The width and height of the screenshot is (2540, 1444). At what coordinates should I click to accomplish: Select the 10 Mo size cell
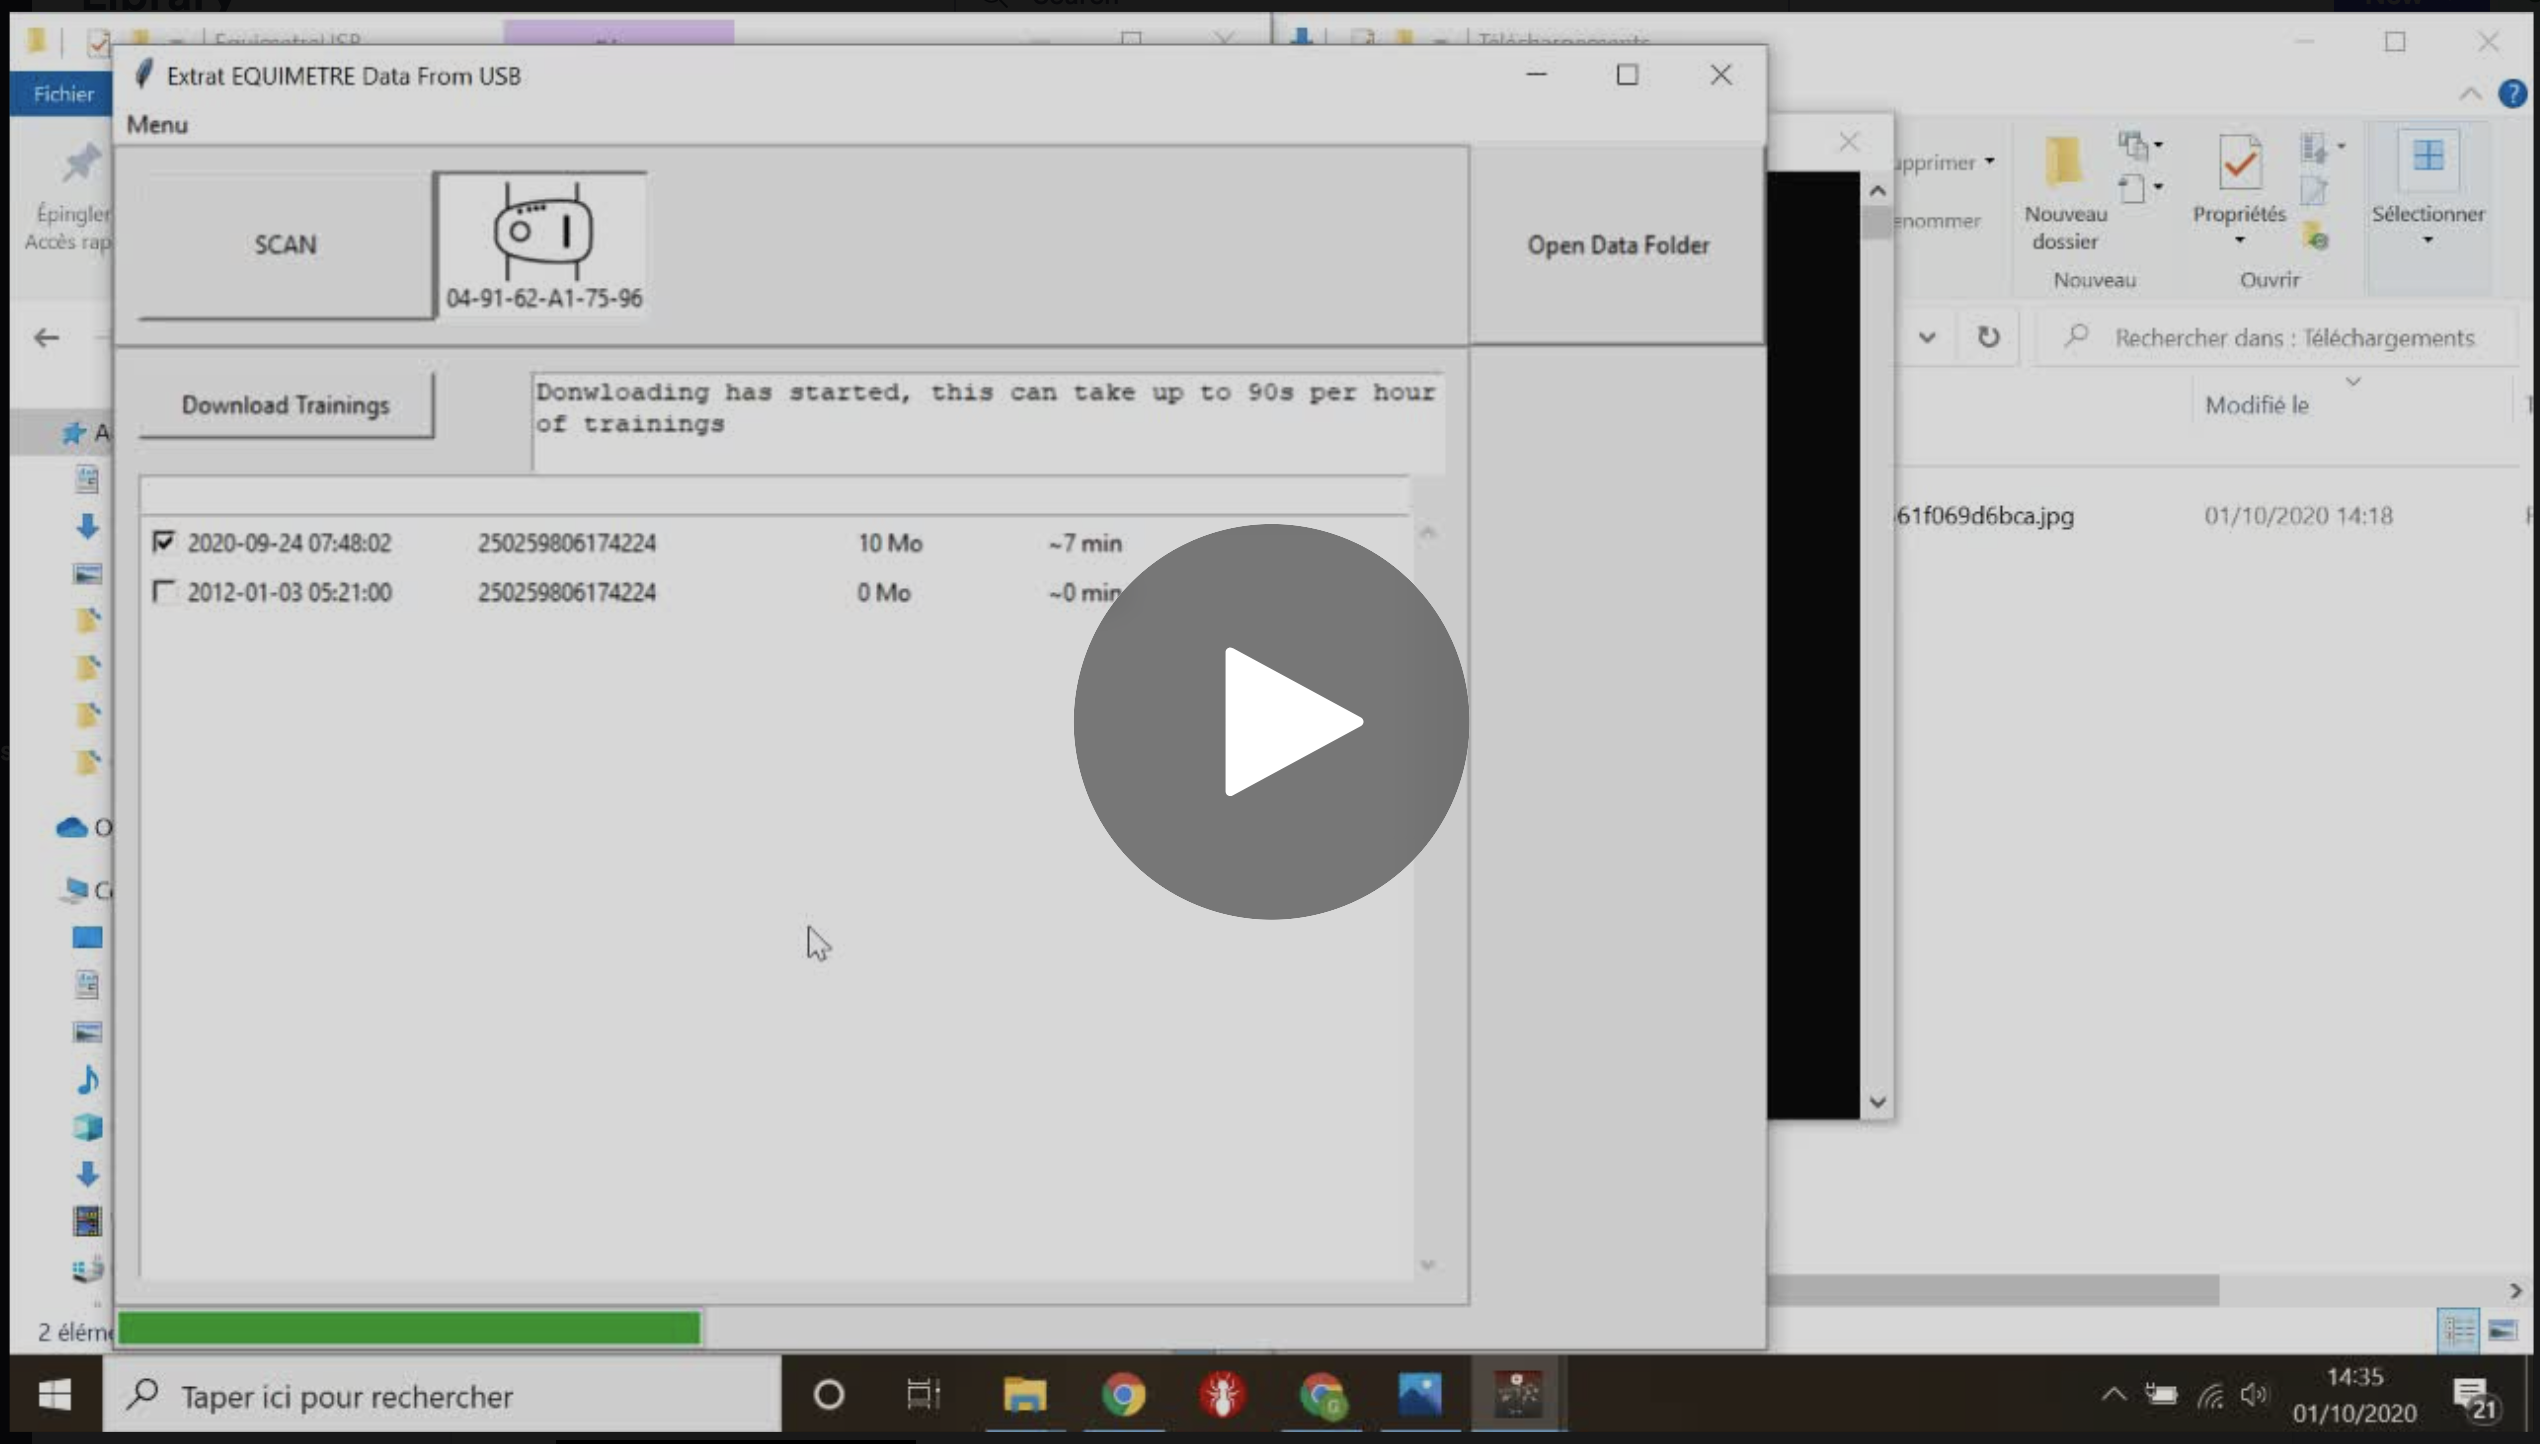pos(889,543)
